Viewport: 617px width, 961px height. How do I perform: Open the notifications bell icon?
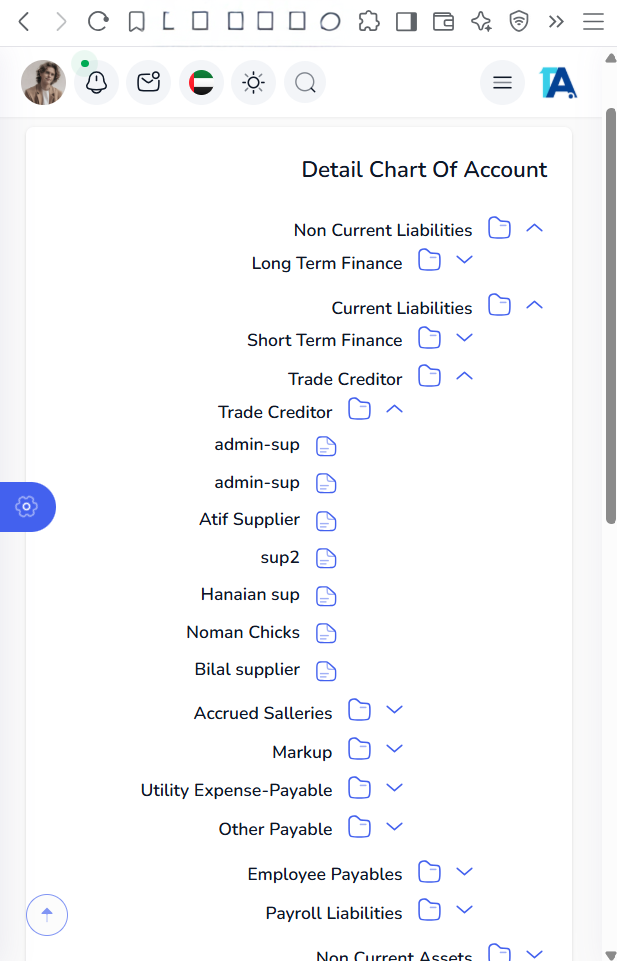tap(97, 83)
